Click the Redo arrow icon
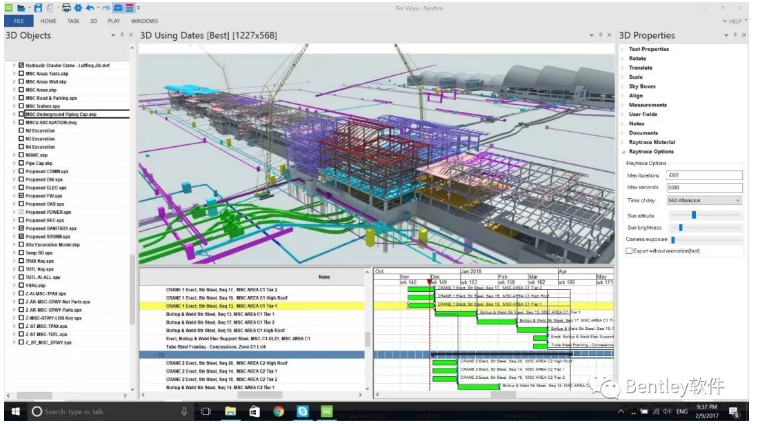Viewport: 757px width, 424px height. click(106, 8)
